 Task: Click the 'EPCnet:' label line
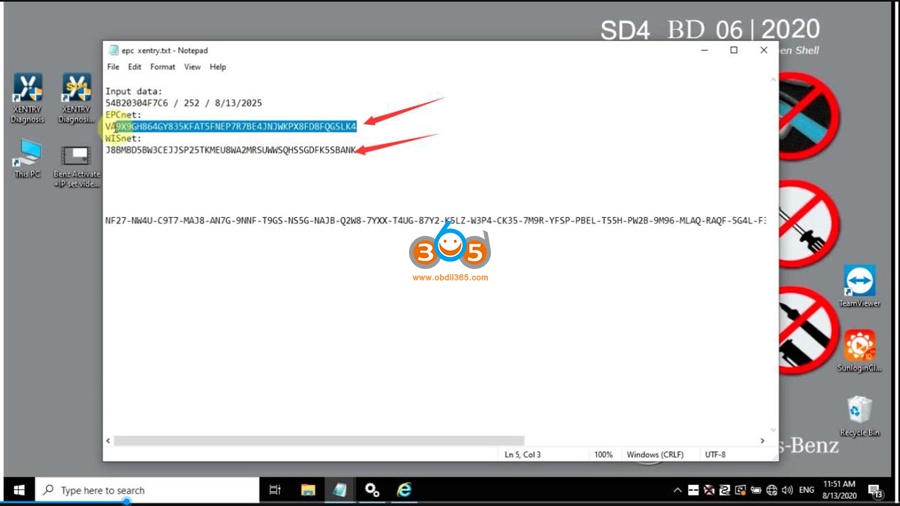[123, 115]
